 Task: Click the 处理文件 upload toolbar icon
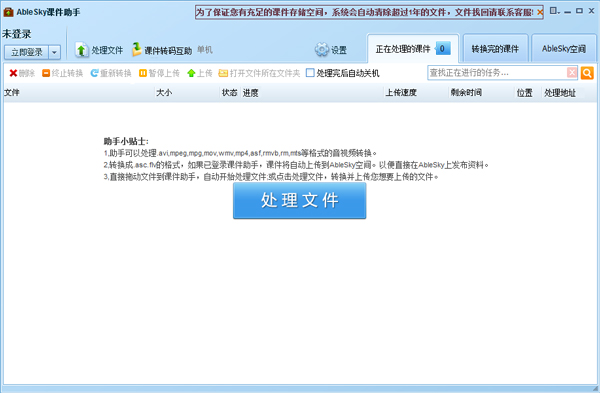click(82, 50)
